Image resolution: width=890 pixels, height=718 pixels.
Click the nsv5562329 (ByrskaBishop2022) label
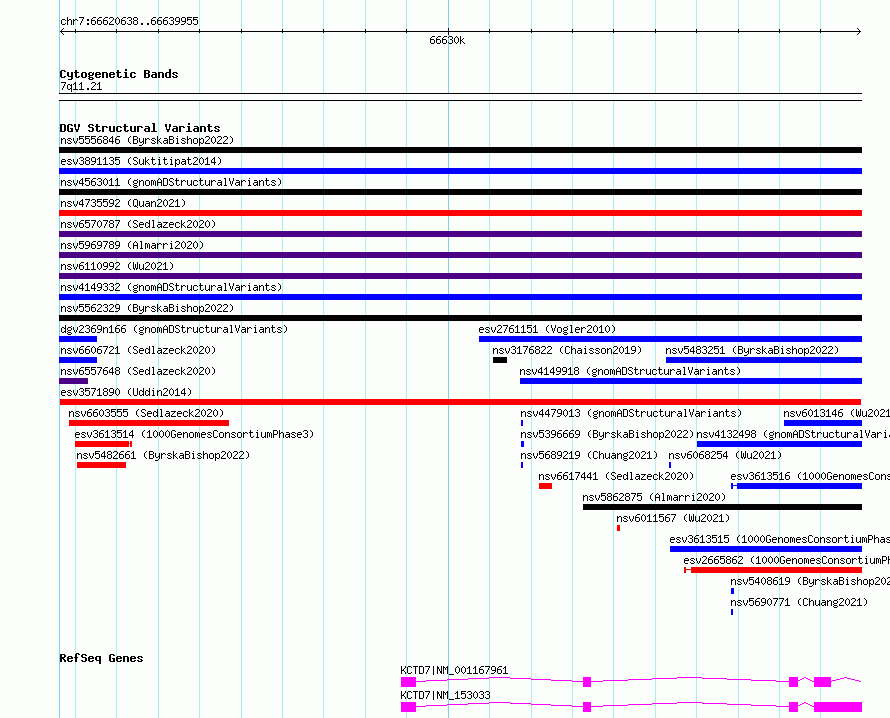pos(147,308)
